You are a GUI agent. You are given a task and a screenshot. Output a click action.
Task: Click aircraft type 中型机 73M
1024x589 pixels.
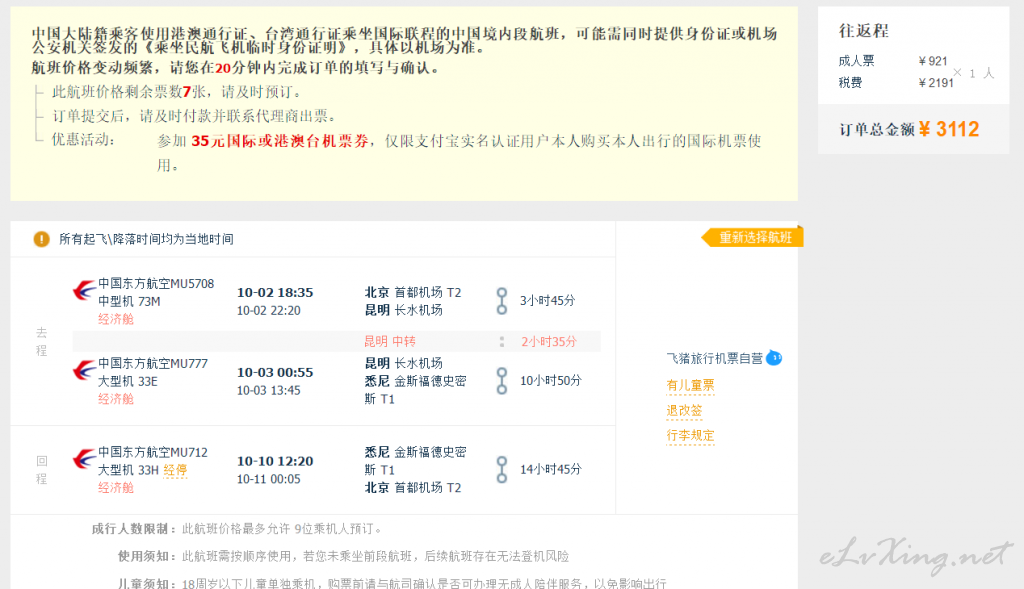click(x=129, y=302)
